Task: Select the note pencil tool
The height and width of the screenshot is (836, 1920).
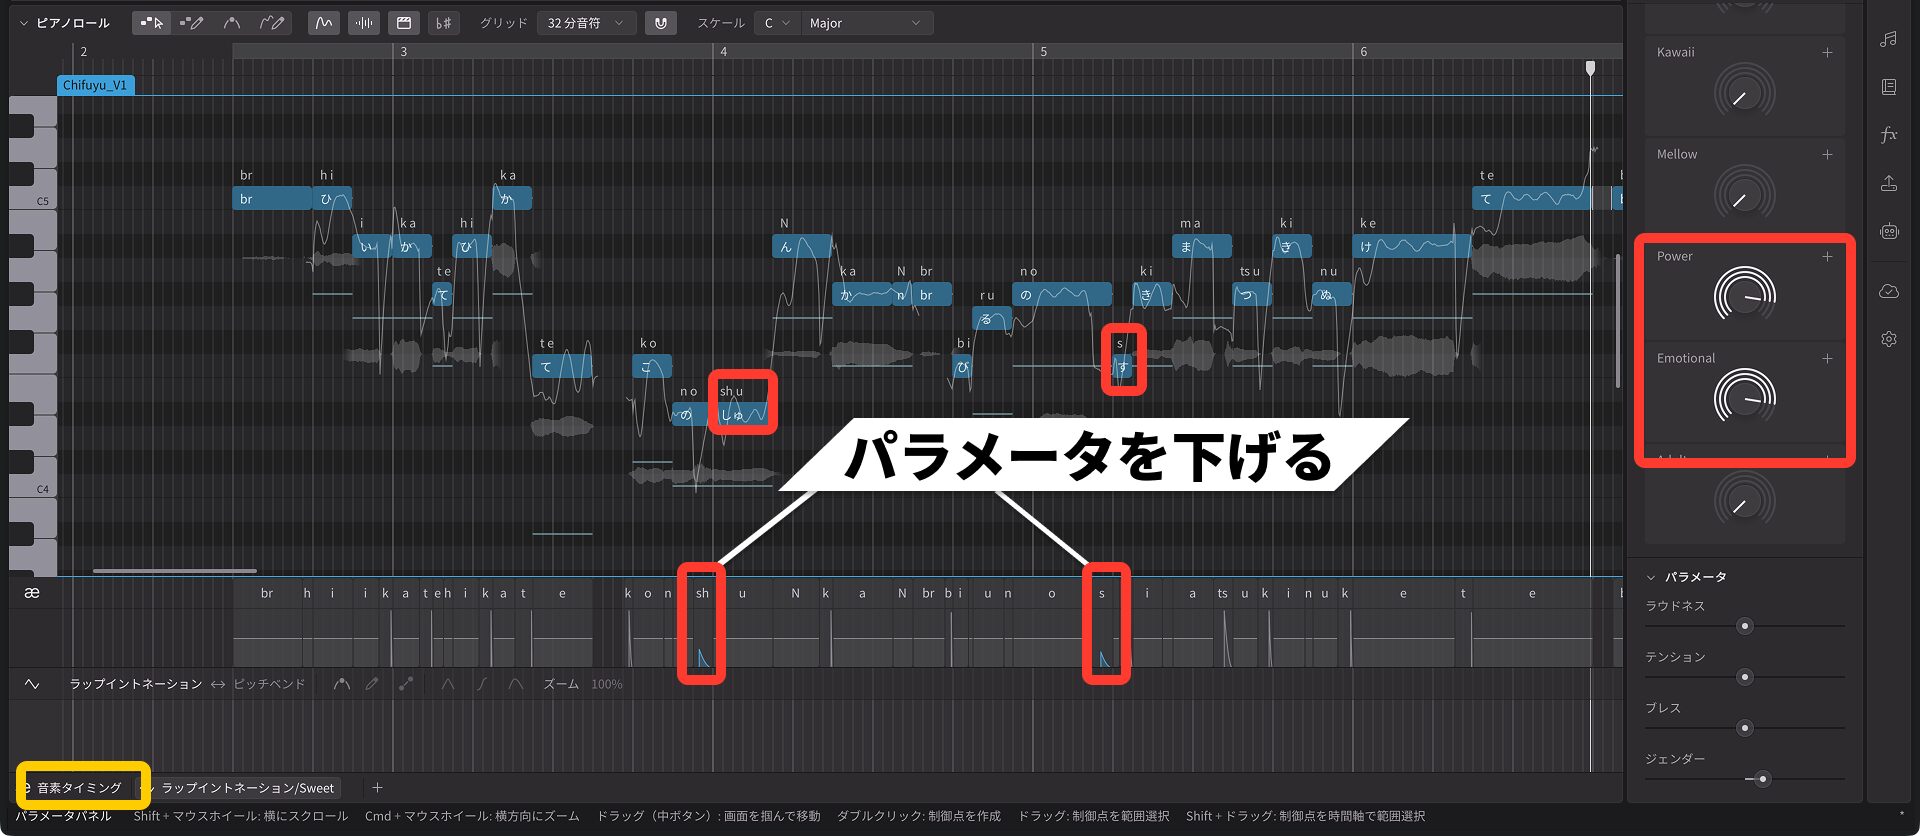Action: tap(191, 23)
